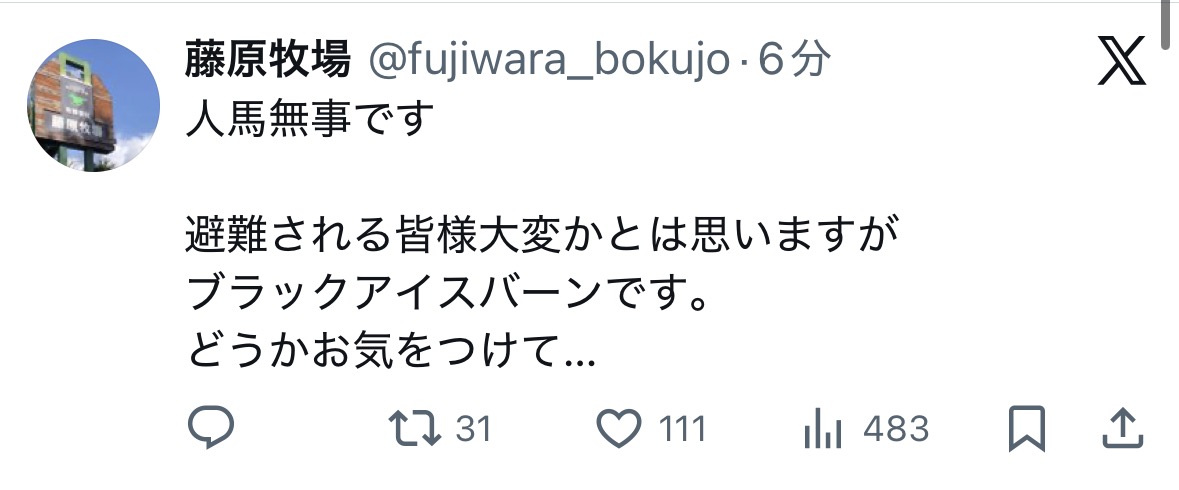This screenshot has width=1179, height=490.
Task: Share the tweet using the upload arrow icon
Action: (x=1122, y=428)
